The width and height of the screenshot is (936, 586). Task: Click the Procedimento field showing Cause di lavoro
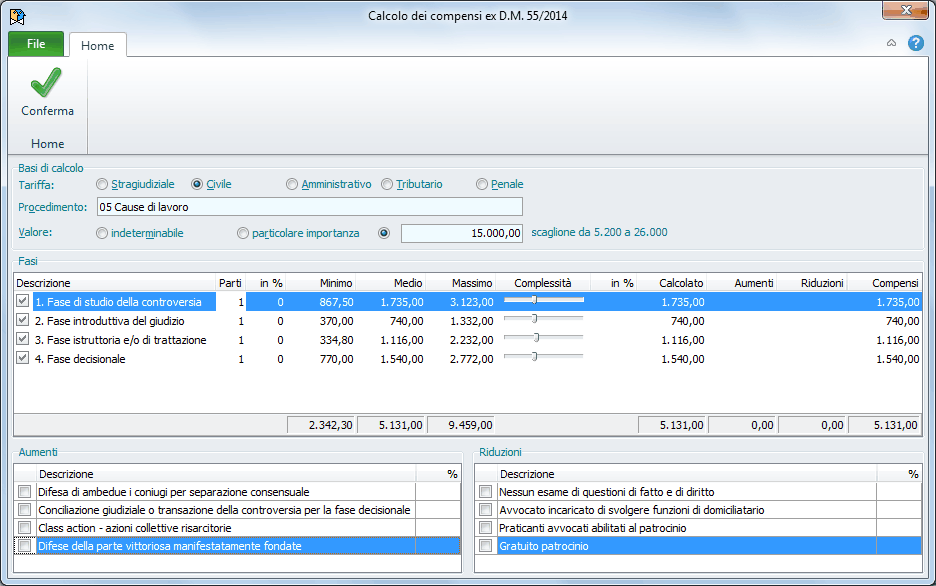[310, 207]
